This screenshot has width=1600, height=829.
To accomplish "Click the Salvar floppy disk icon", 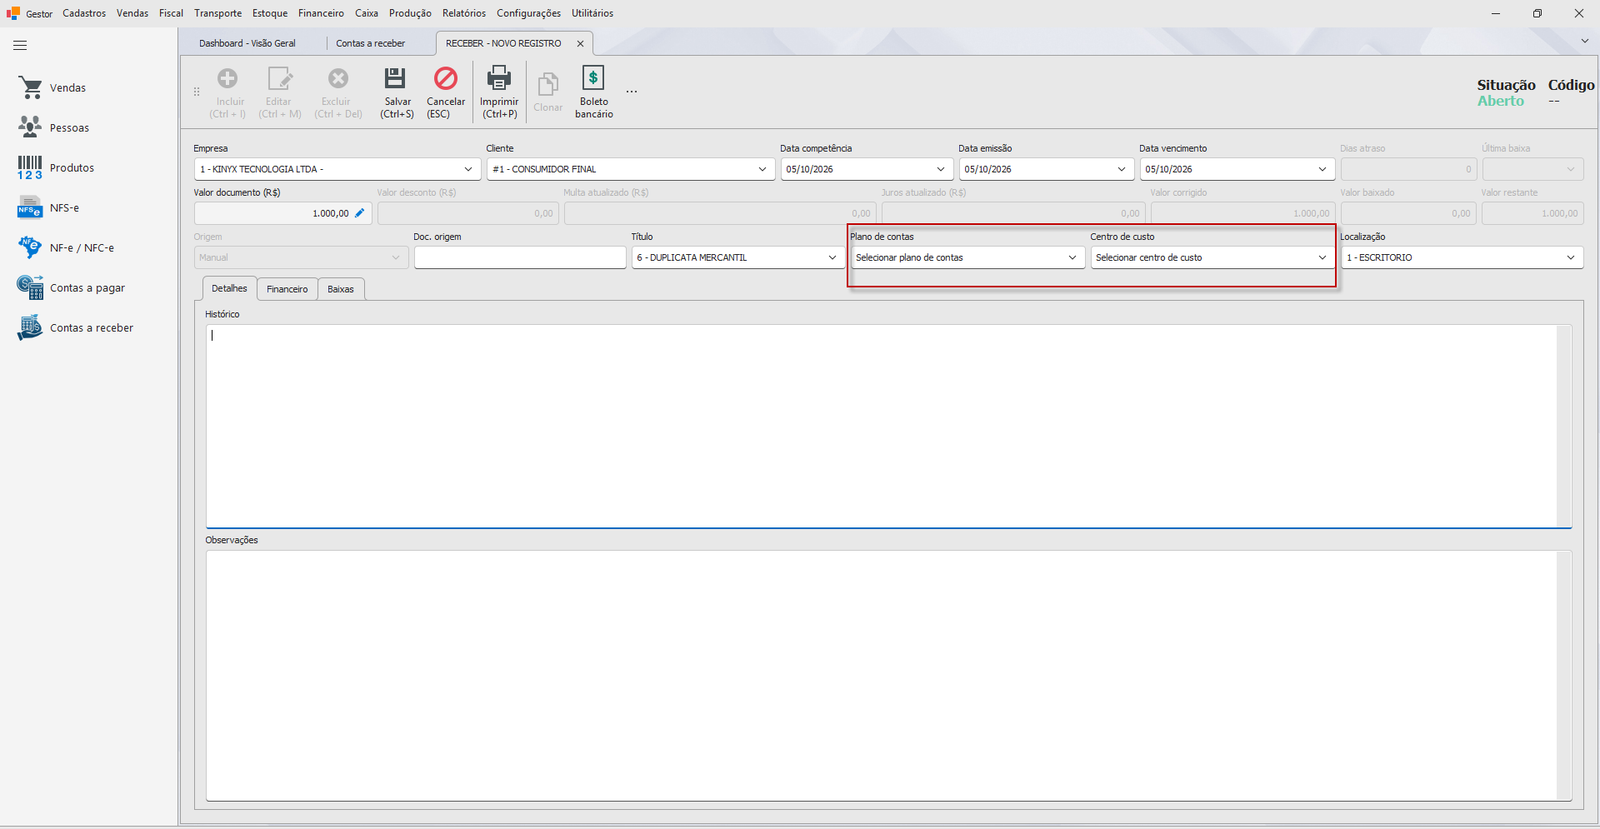I will tap(396, 78).
